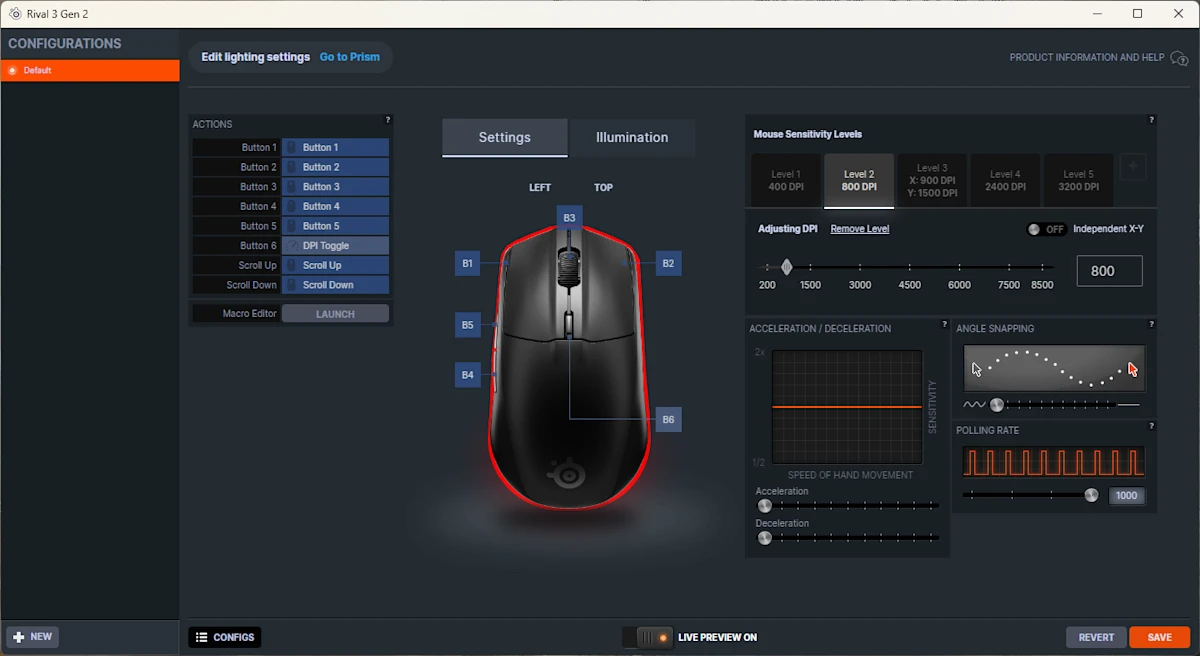Click the 800 DPI value input field
Image resolution: width=1200 pixels, height=656 pixels.
(x=1109, y=270)
